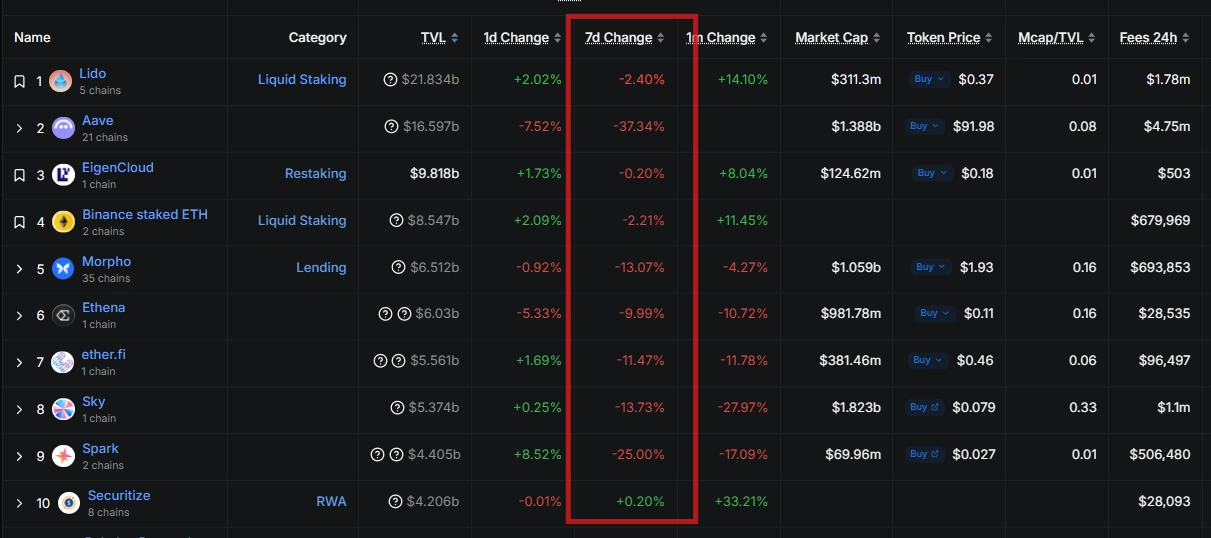Click the Sky protocol logo
The height and width of the screenshot is (538, 1211).
[x=63, y=409]
